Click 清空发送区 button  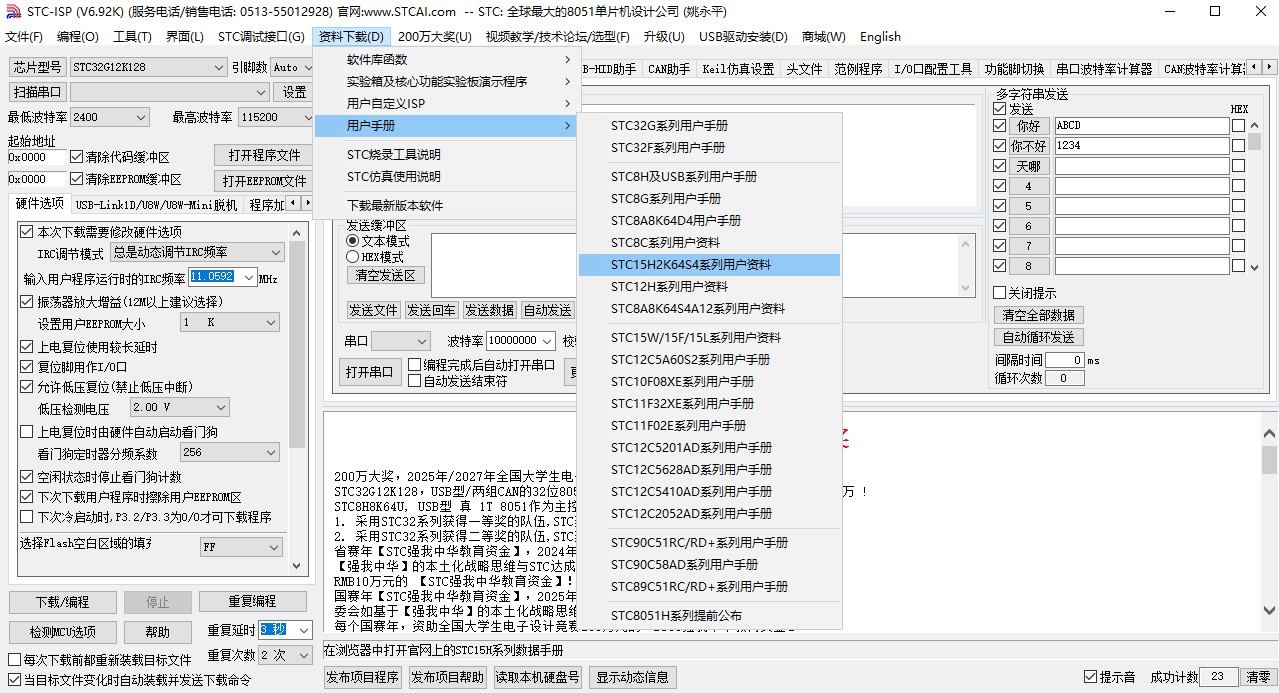tap(386, 275)
